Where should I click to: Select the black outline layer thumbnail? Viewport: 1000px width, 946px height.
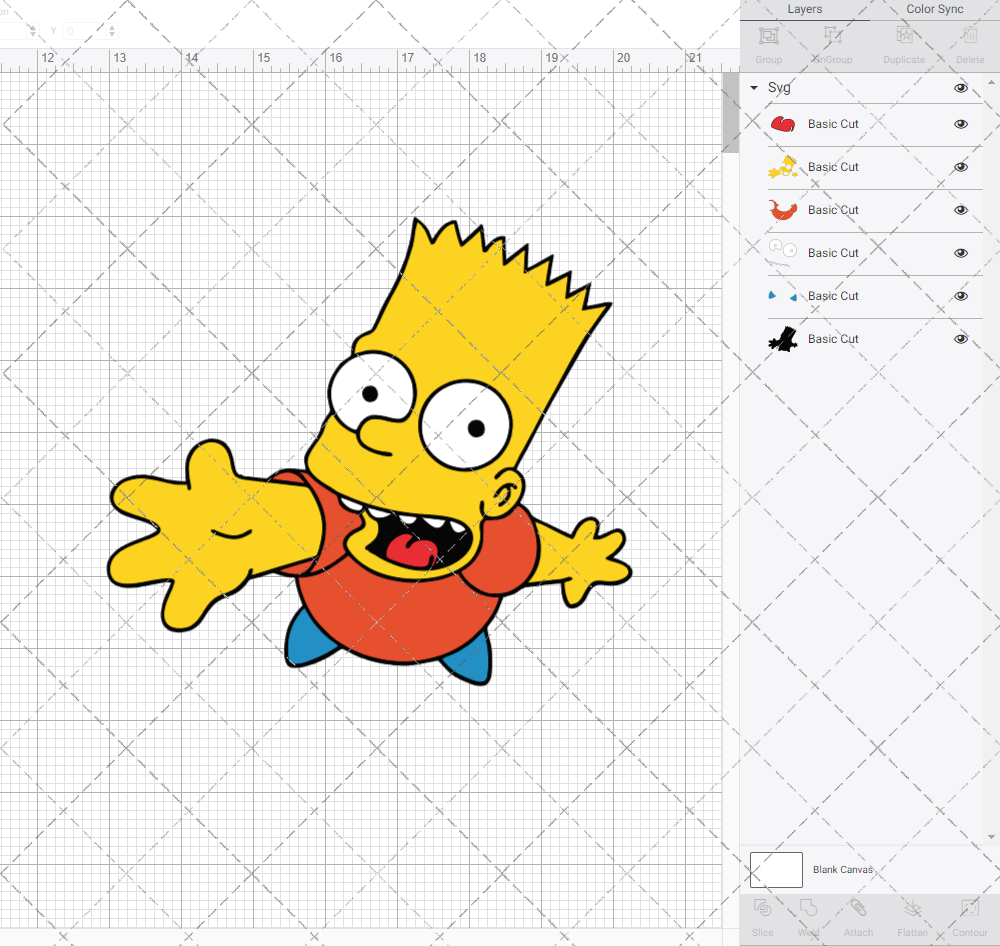click(783, 339)
